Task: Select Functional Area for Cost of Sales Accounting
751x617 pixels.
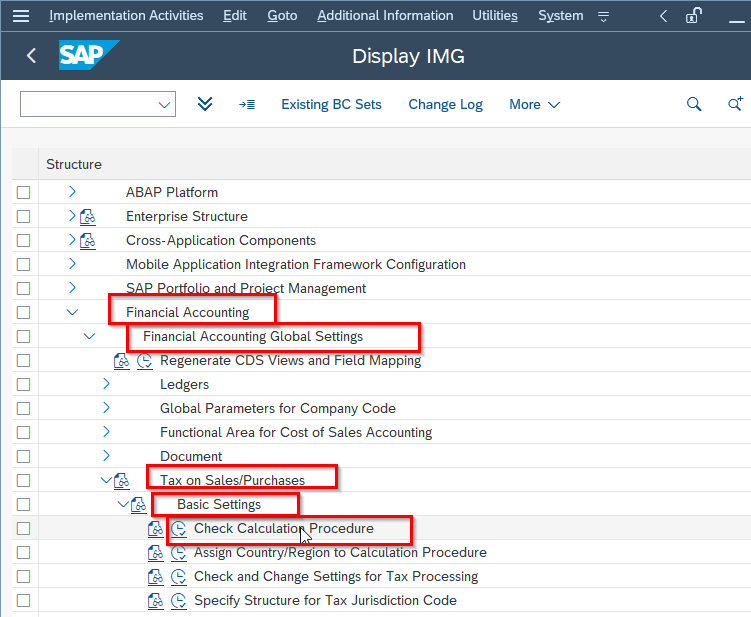Action: [x=296, y=433]
